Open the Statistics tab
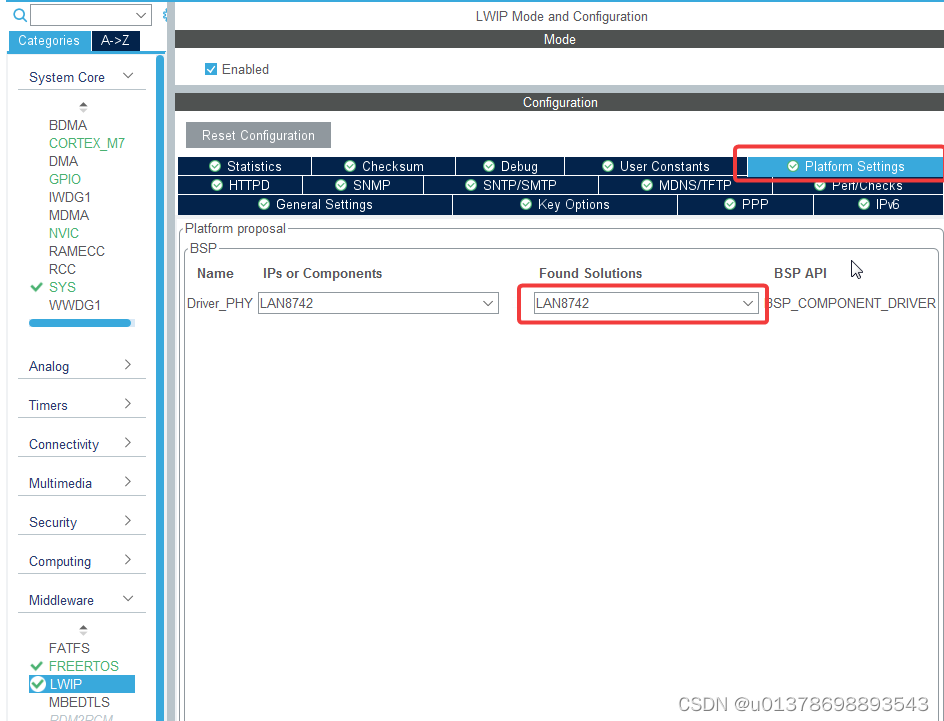Viewport: 944px width, 721px height. point(244,166)
